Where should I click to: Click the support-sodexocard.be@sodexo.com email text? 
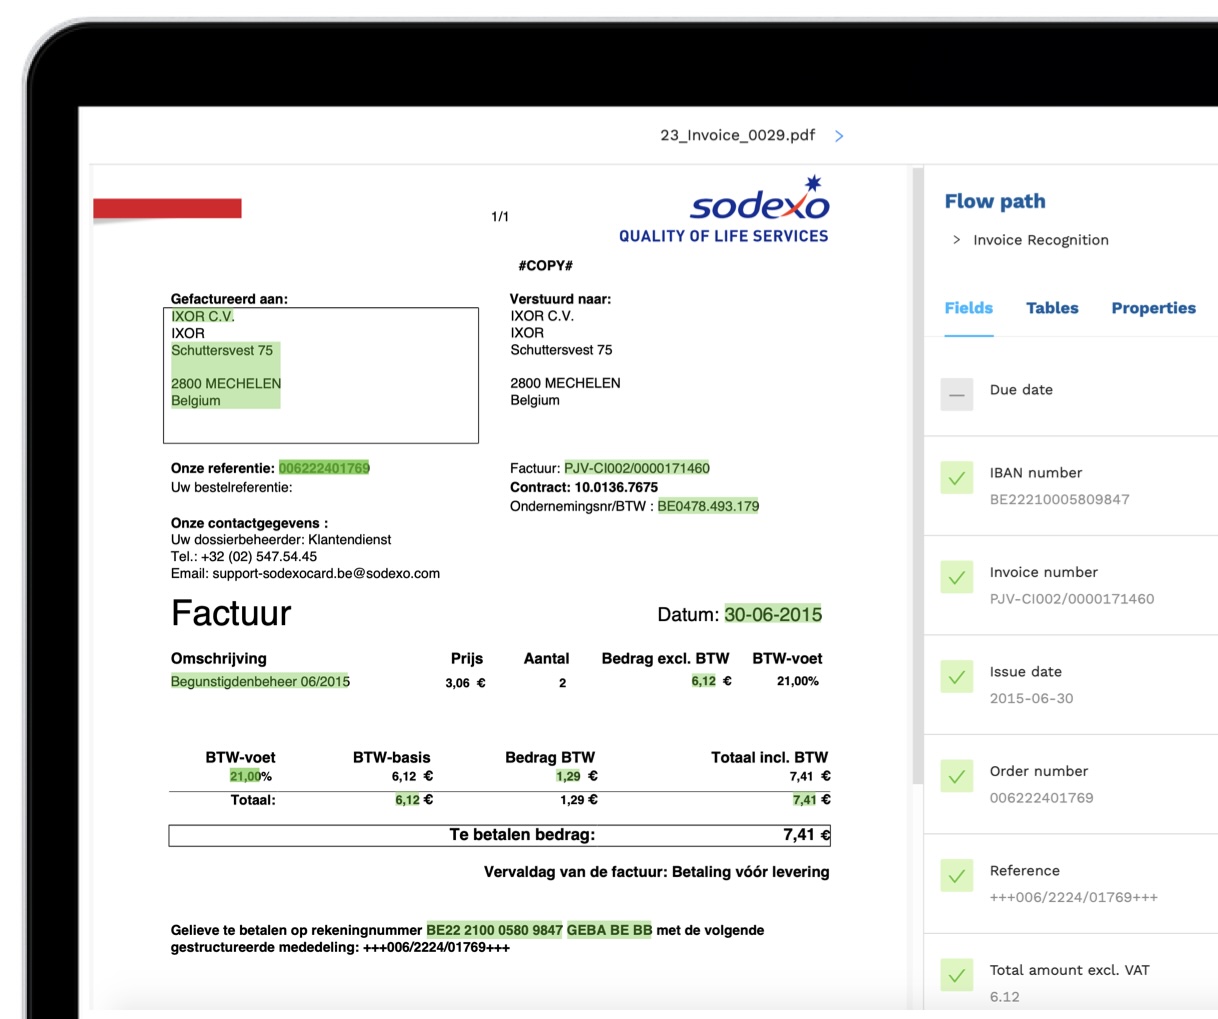[326, 573]
